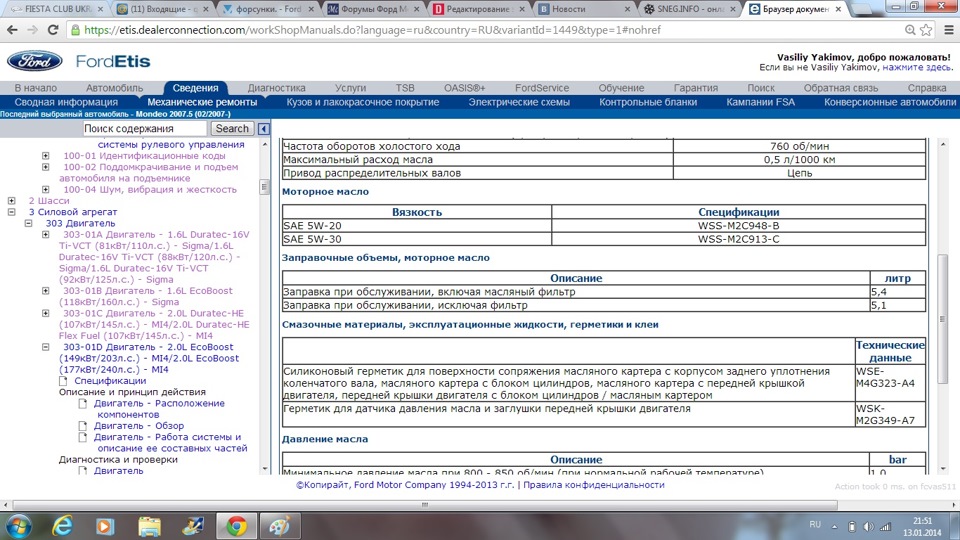Switch to FIESTA CLUB browser tab

pyautogui.click(x=57, y=9)
